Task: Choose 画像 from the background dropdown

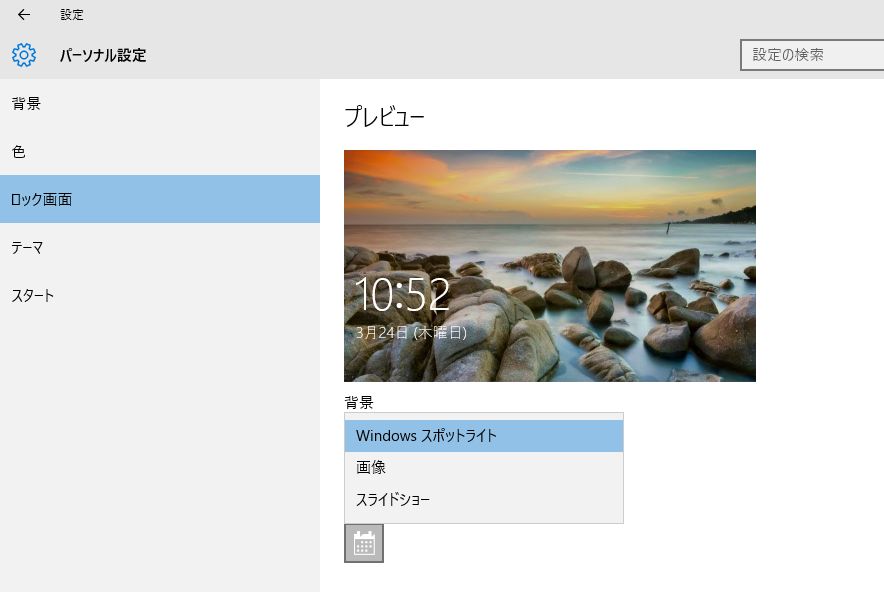Action: [484, 467]
